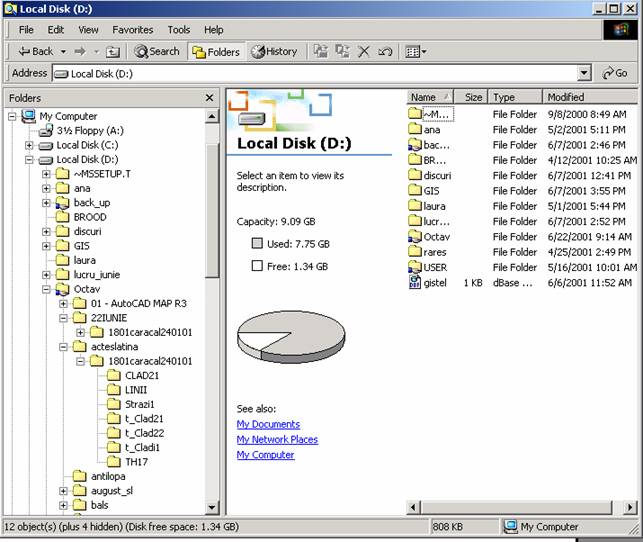Viewport: 643px width, 542px height.
Task: Collapse the acteslatina folder tree node
Action: click(63, 347)
